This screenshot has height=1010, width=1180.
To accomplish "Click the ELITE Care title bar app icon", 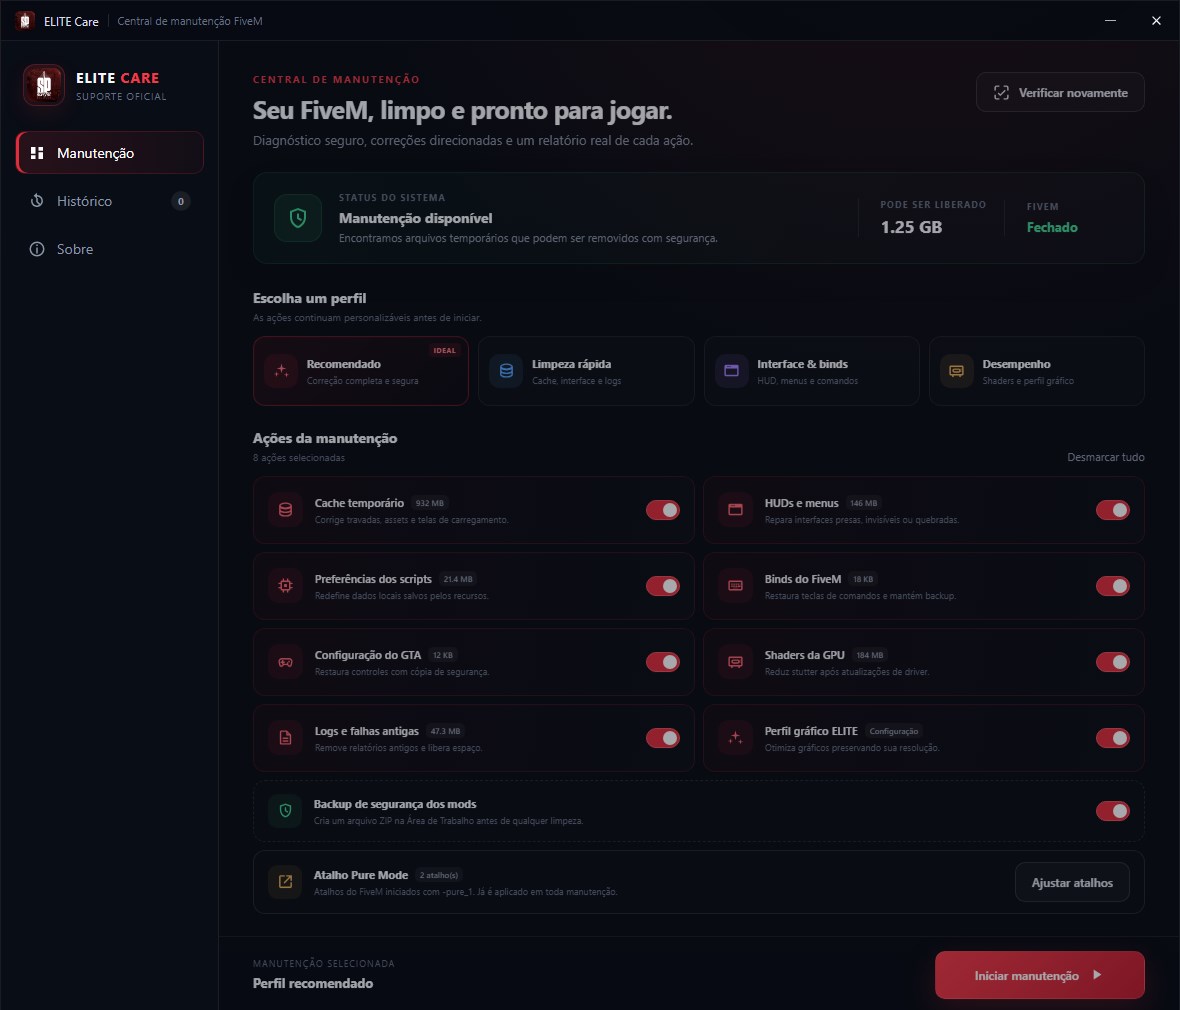I will (25, 20).
